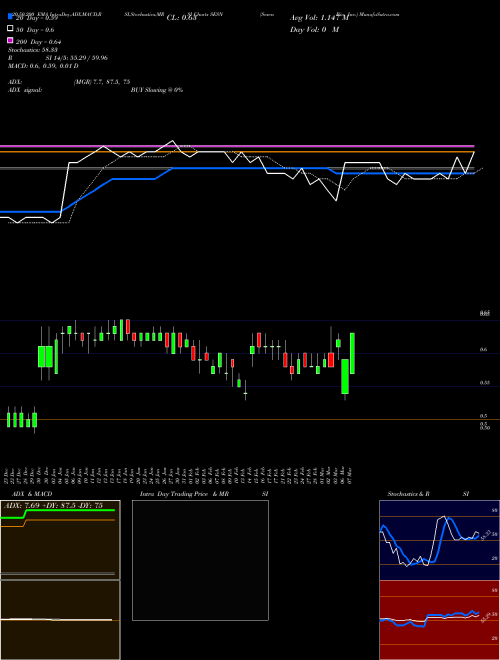Click the 'ADX & MACD' panel title
The image size is (500, 660).
tap(32, 494)
